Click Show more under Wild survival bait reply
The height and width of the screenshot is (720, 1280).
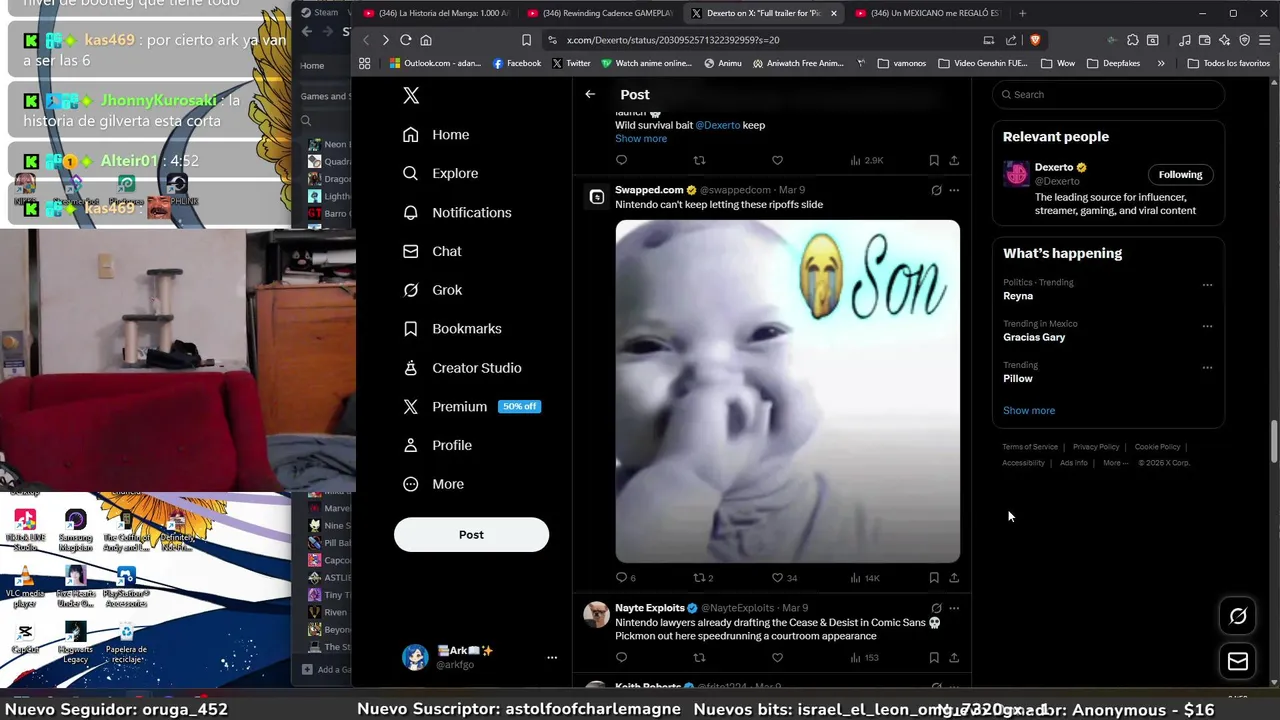tap(641, 138)
